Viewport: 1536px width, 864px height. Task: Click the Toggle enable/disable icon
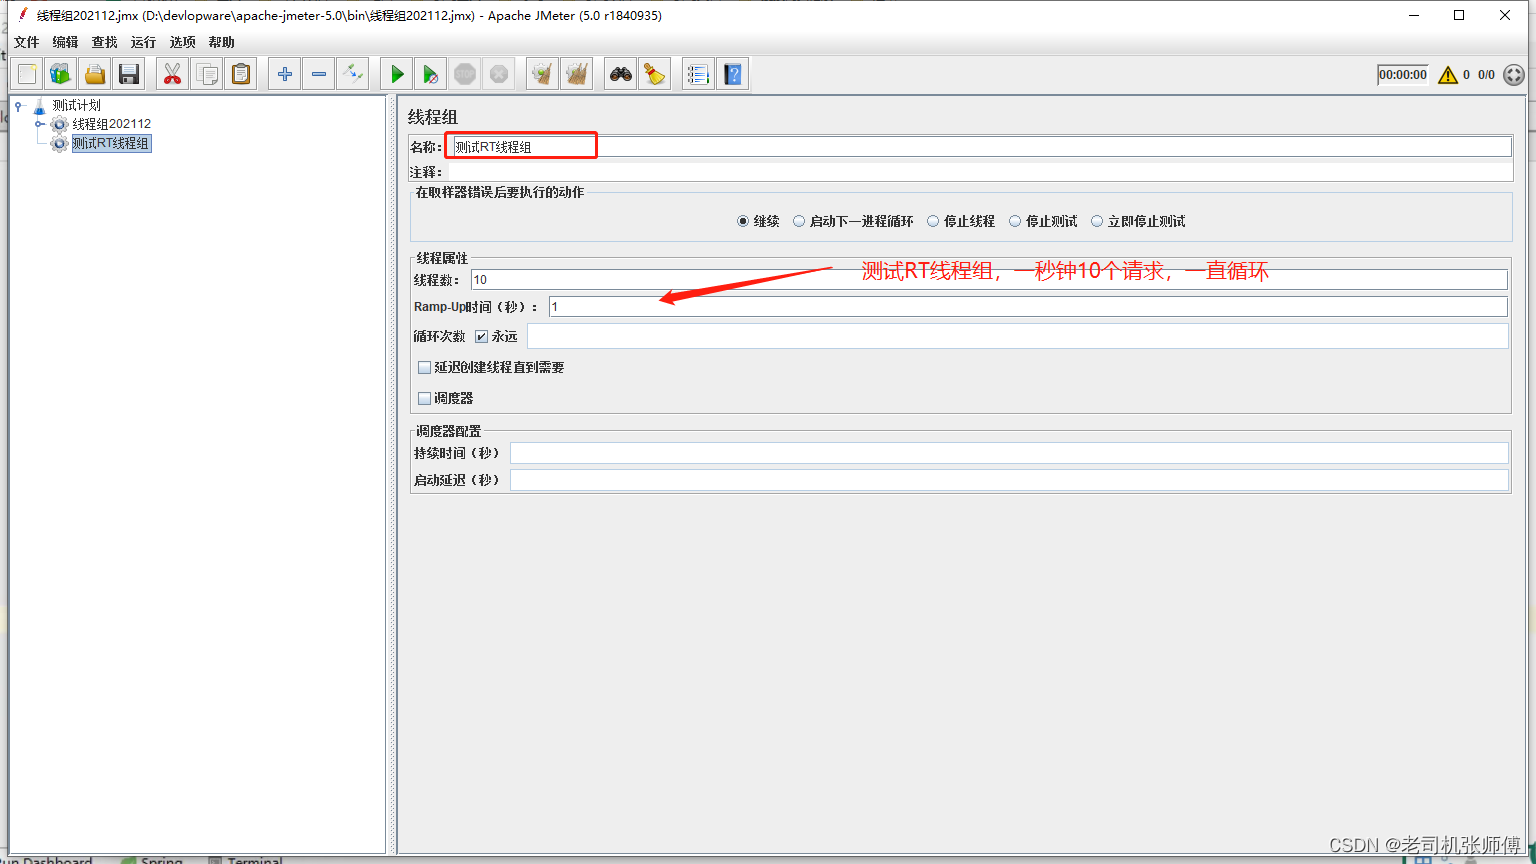point(352,74)
